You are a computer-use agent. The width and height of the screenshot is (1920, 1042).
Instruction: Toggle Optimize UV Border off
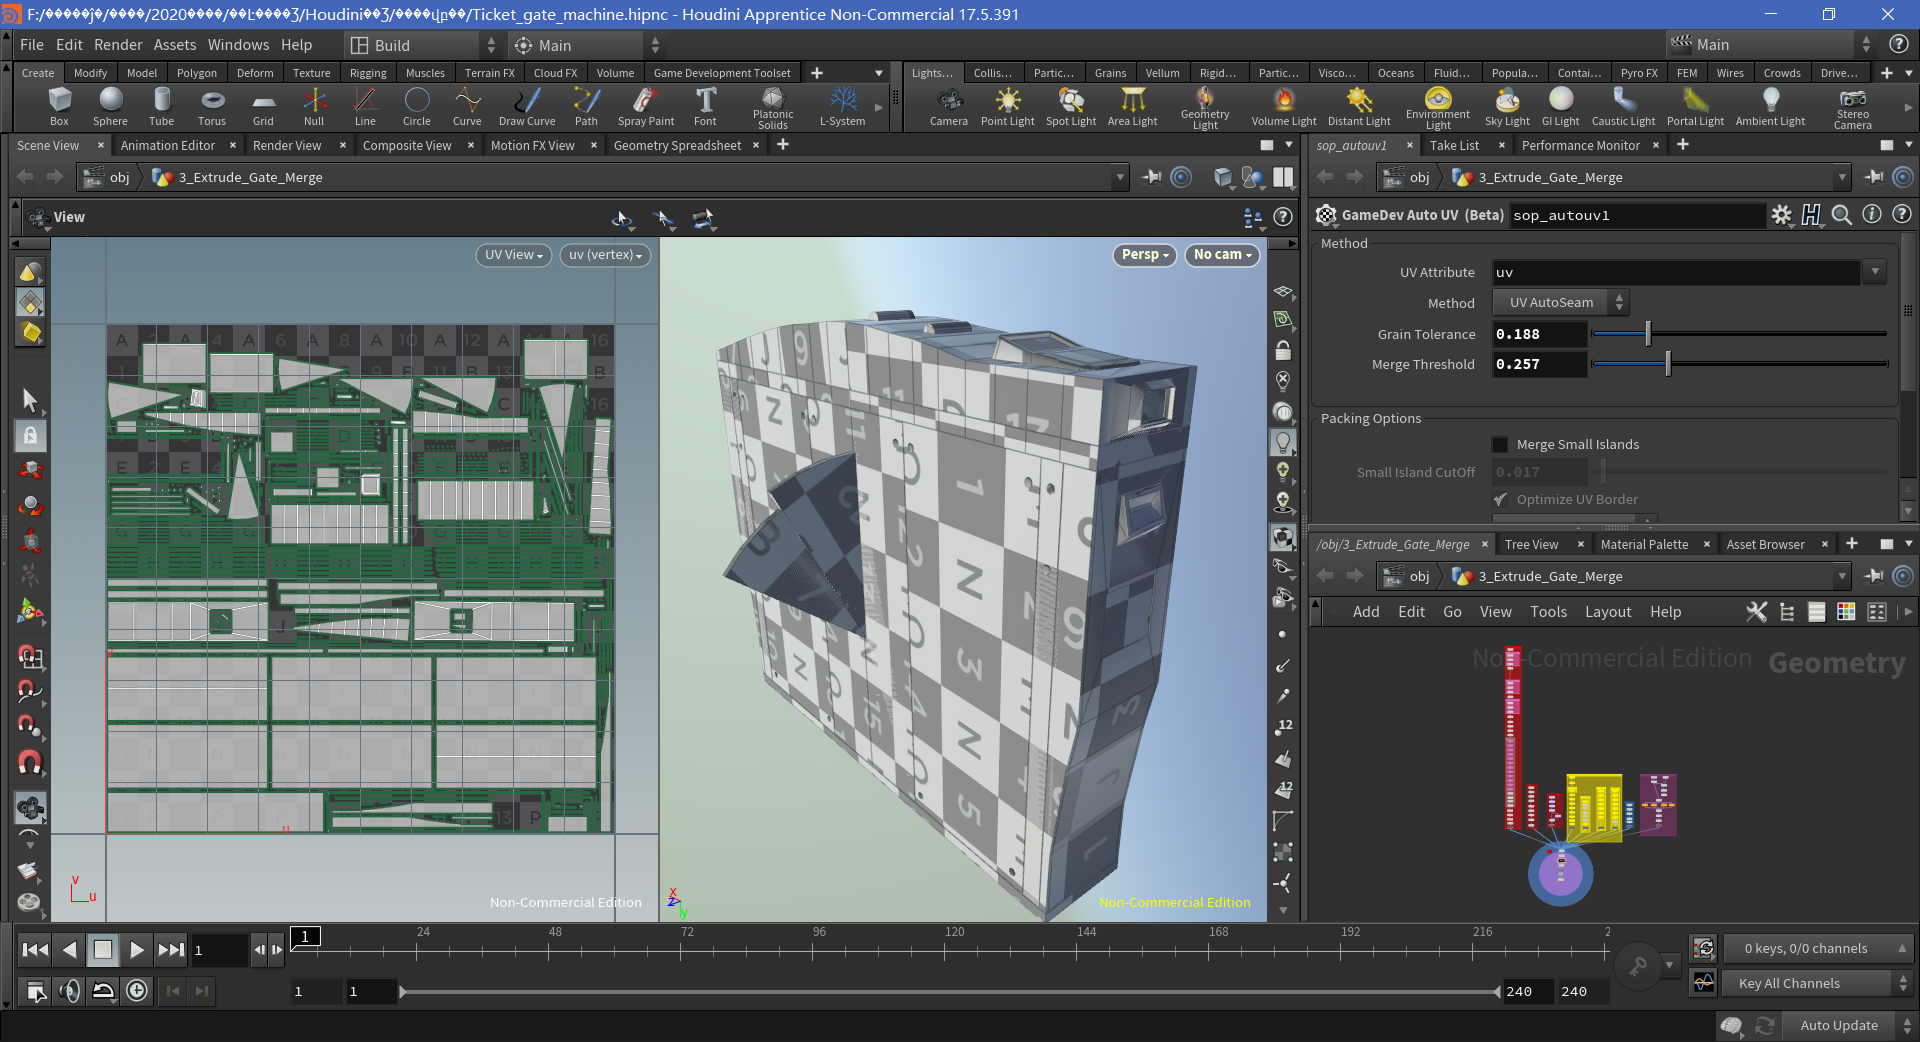coord(1500,499)
